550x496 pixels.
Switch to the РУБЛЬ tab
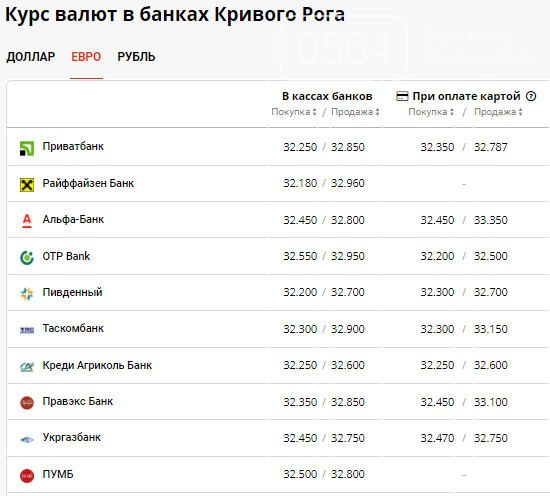pos(136,57)
